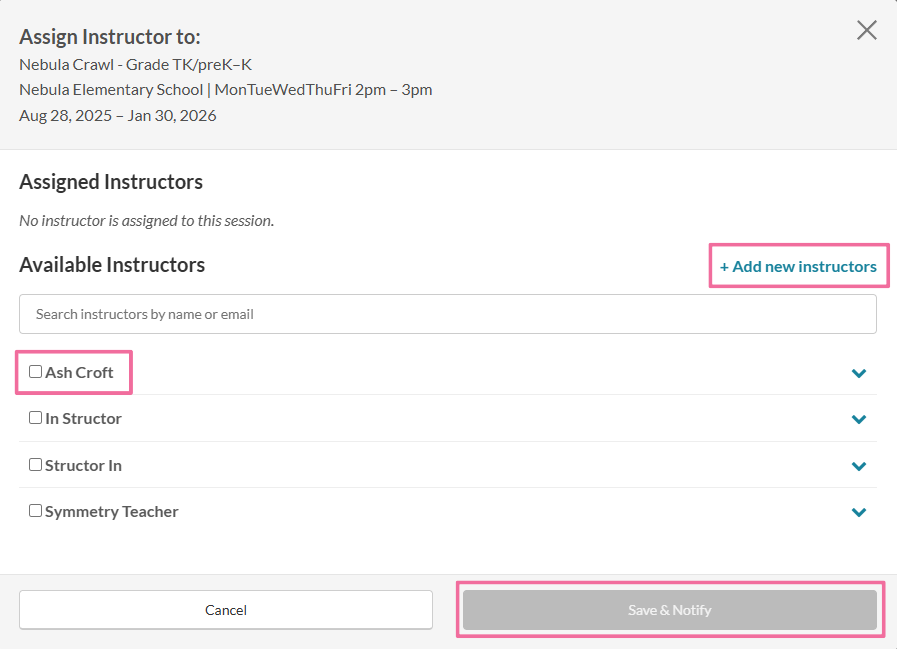Screen dimensions: 897x649
Task: Click the Available Instructors heading
Action: tap(112, 264)
